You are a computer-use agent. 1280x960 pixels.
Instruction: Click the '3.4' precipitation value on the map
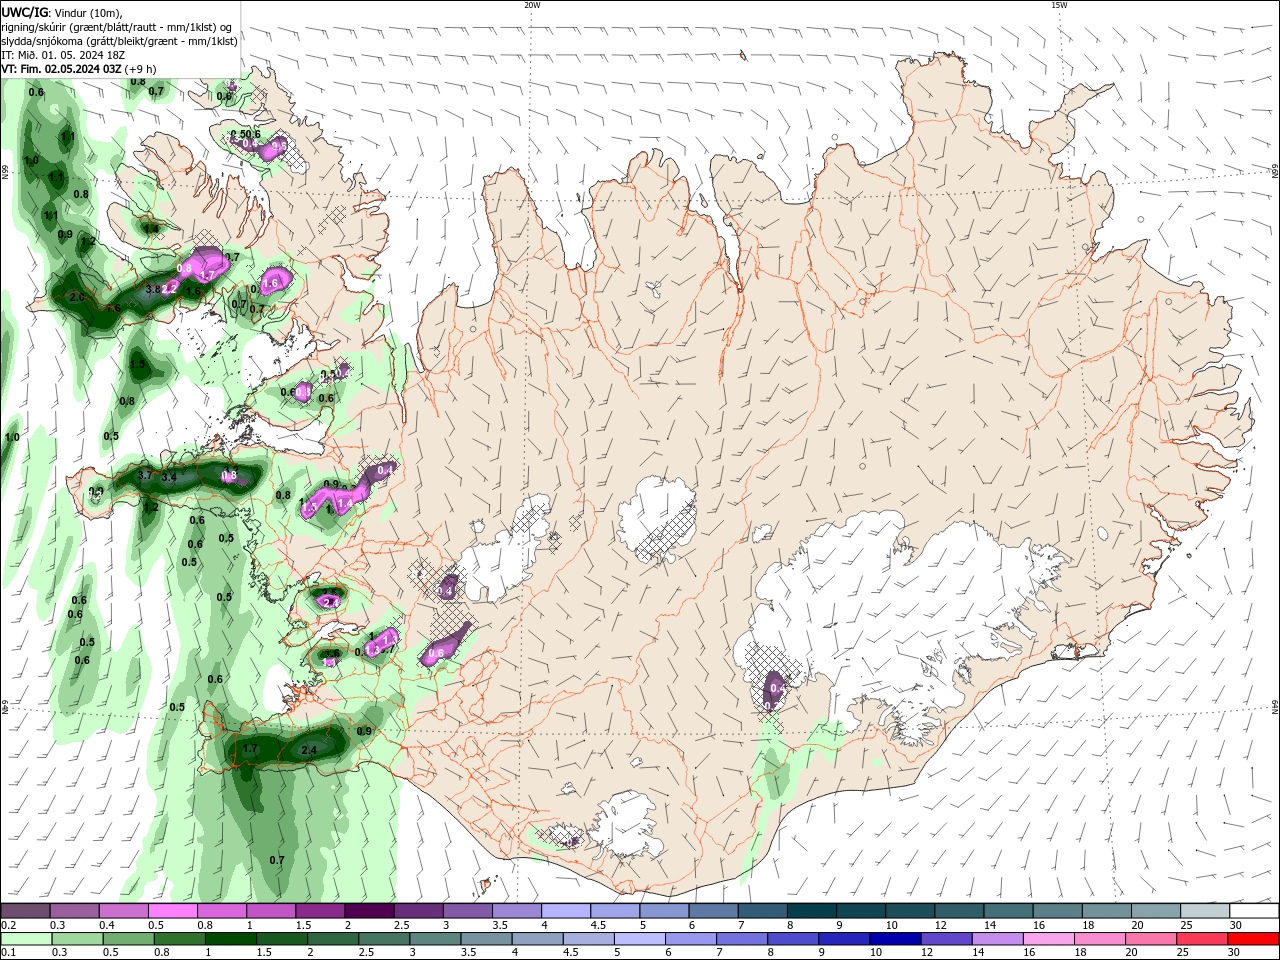click(x=169, y=477)
